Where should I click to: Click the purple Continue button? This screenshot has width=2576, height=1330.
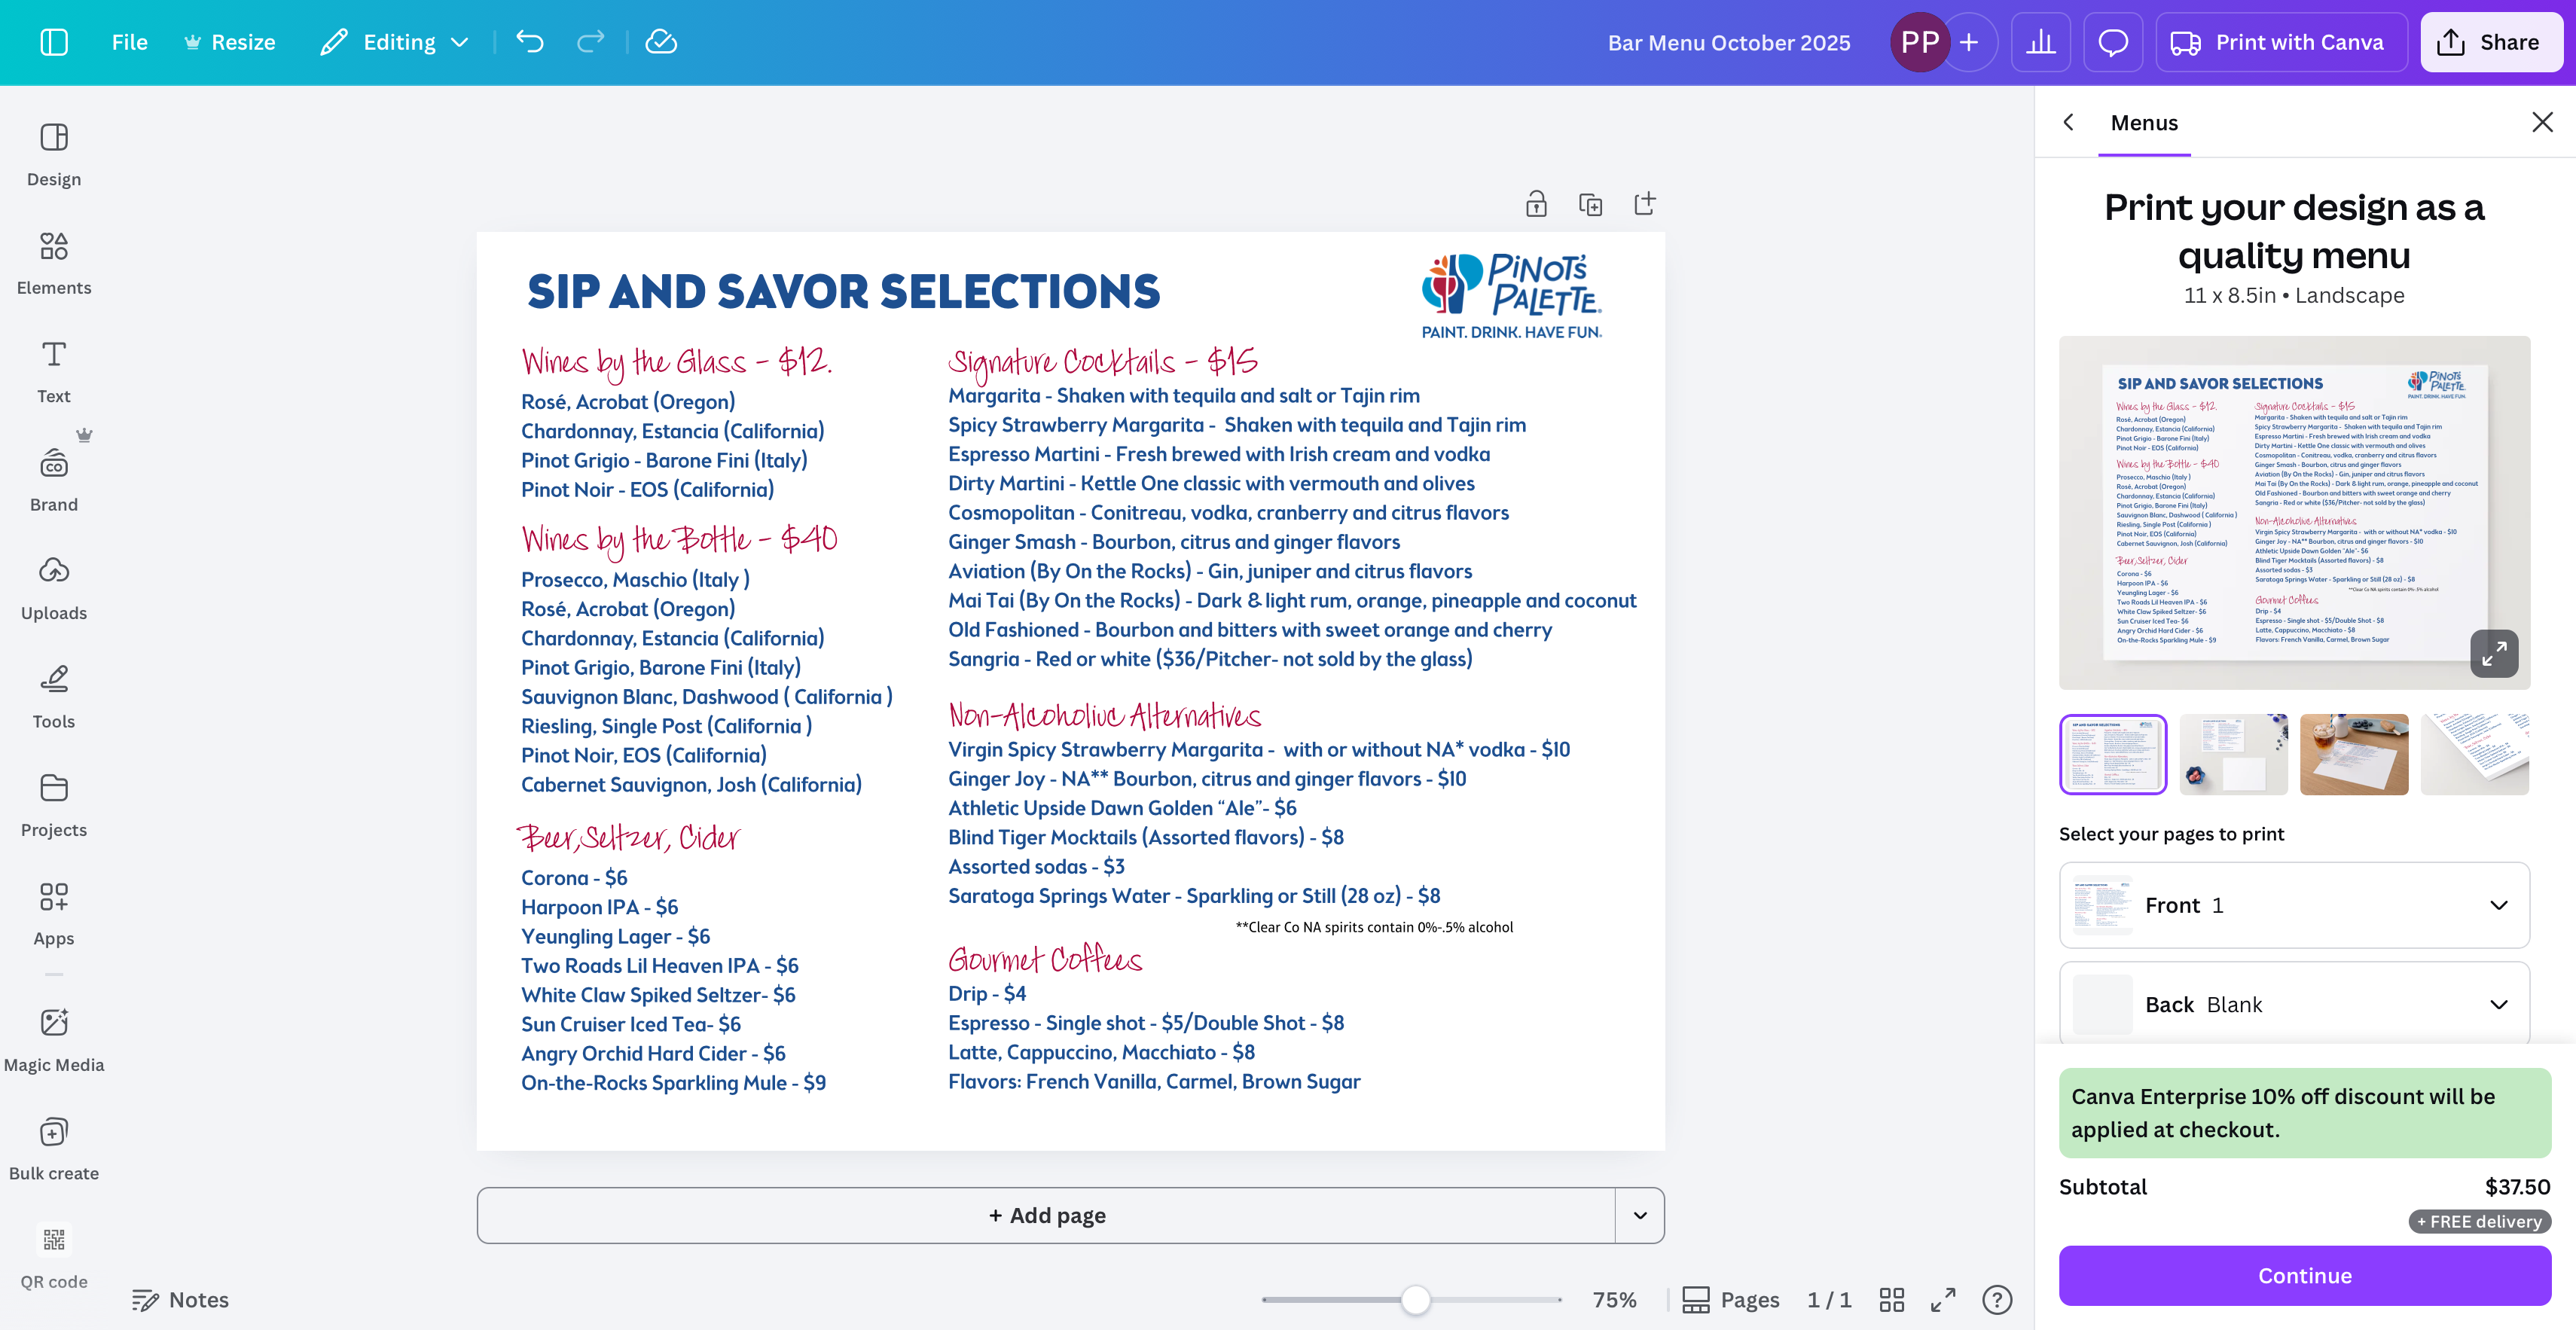[2304, 1275]
